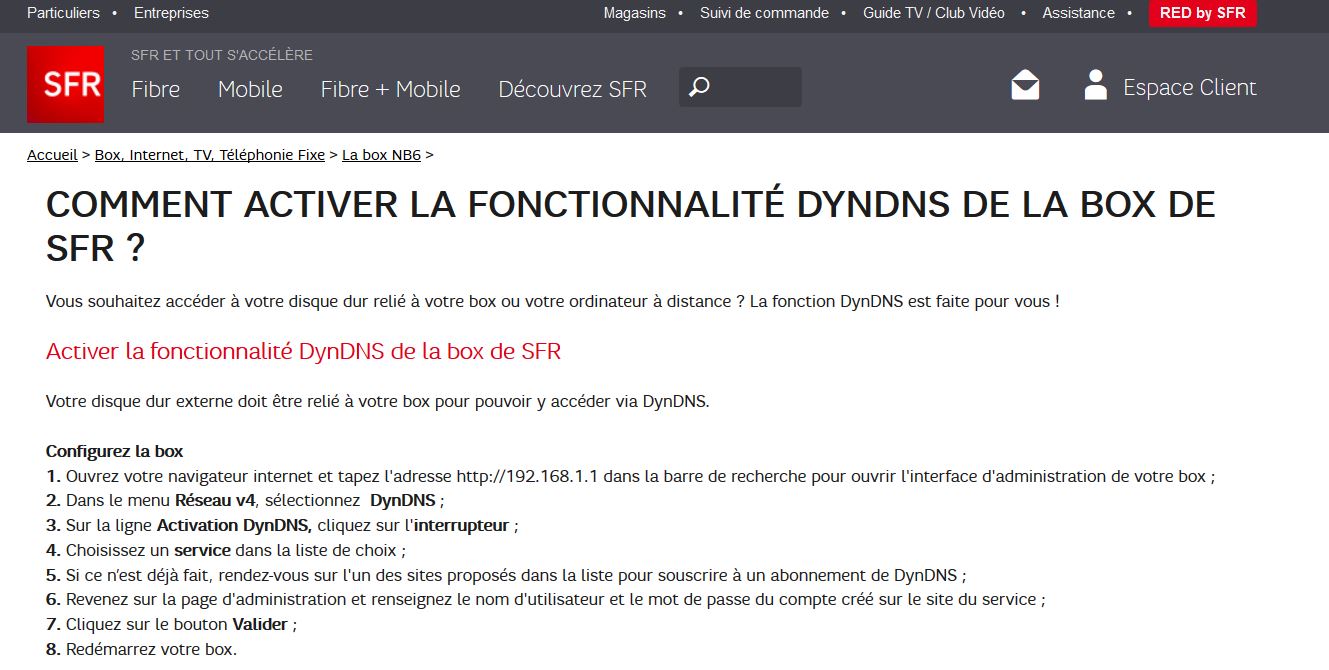
Task: Click the red heading 'Activer la fonctionnalité DynDNS'
Action: tap(303, 351)
